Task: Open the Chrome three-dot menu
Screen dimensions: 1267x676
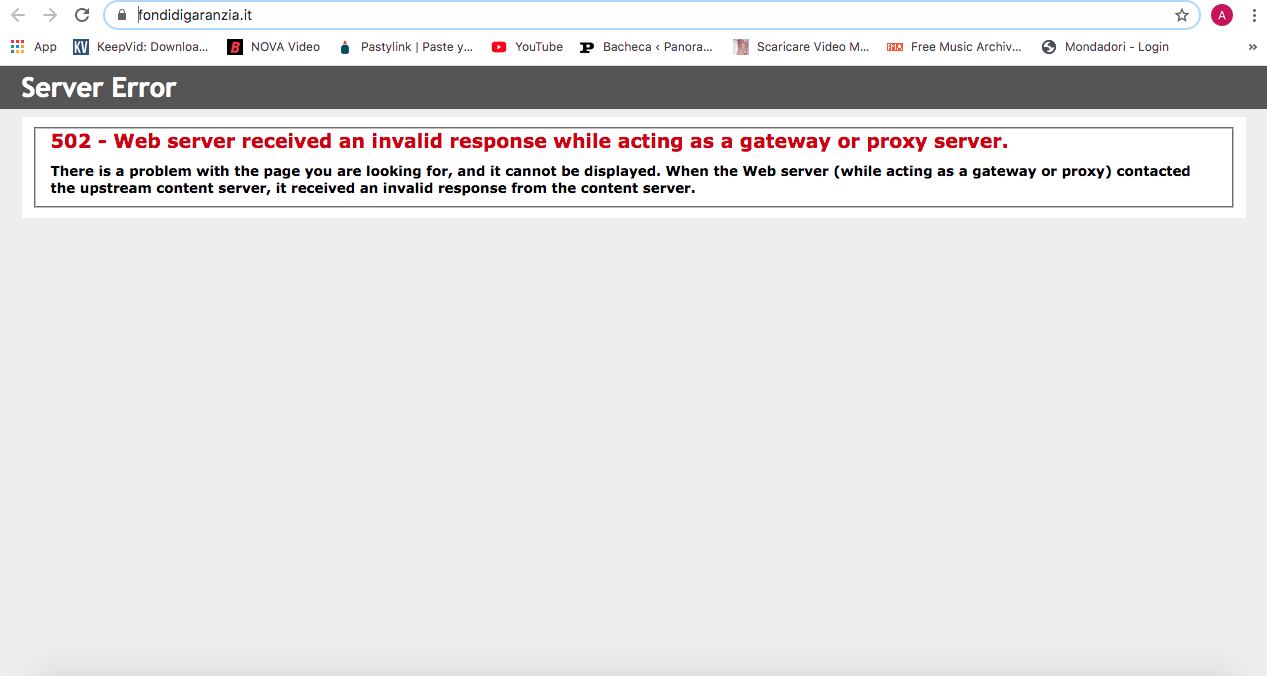Action: (x=1253, y=15)
